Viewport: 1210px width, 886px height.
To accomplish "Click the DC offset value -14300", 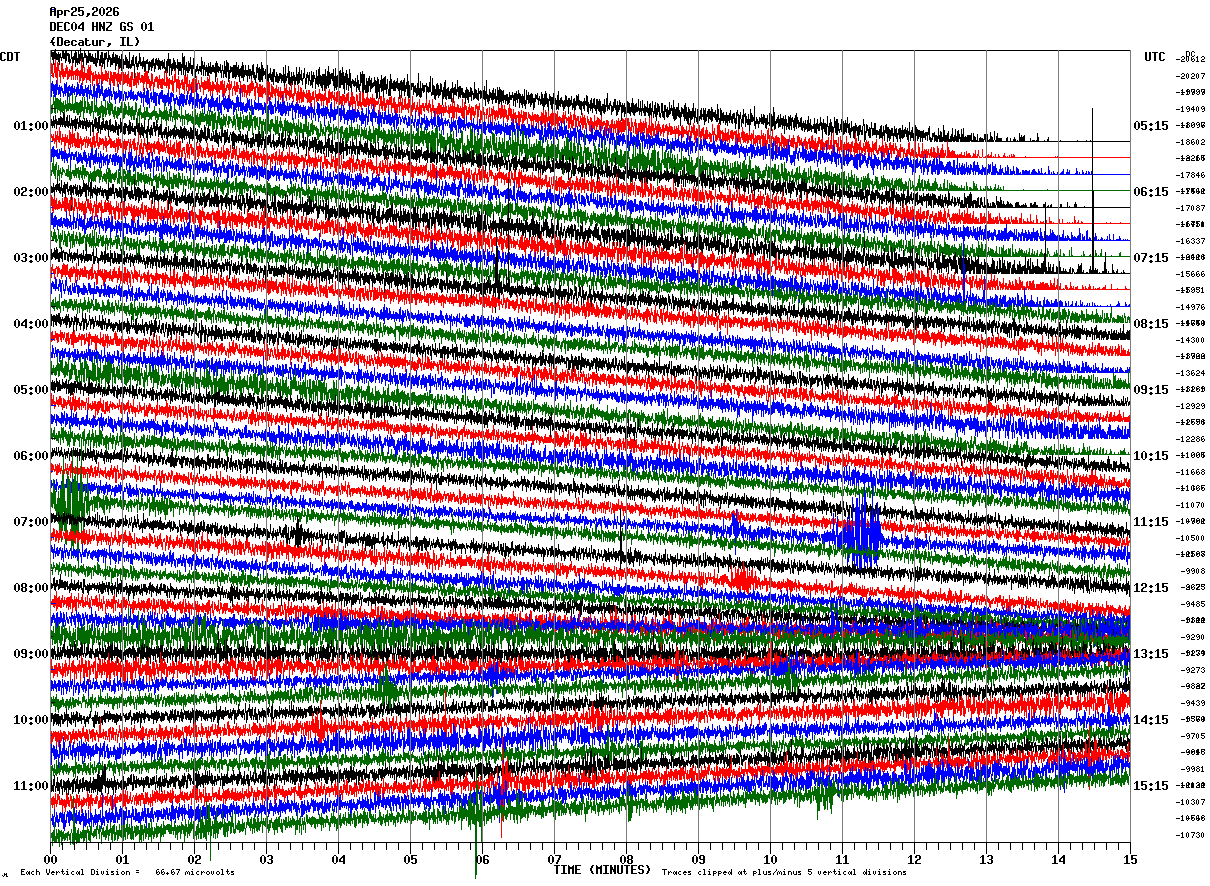I will [x=1192, y=340].
